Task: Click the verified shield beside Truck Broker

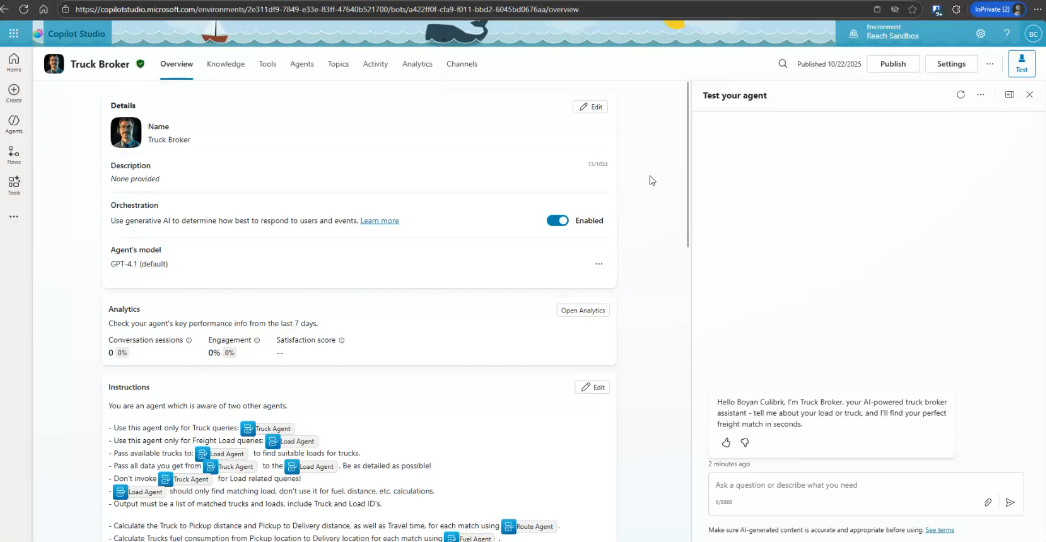Action: click(x=140, y=64)
